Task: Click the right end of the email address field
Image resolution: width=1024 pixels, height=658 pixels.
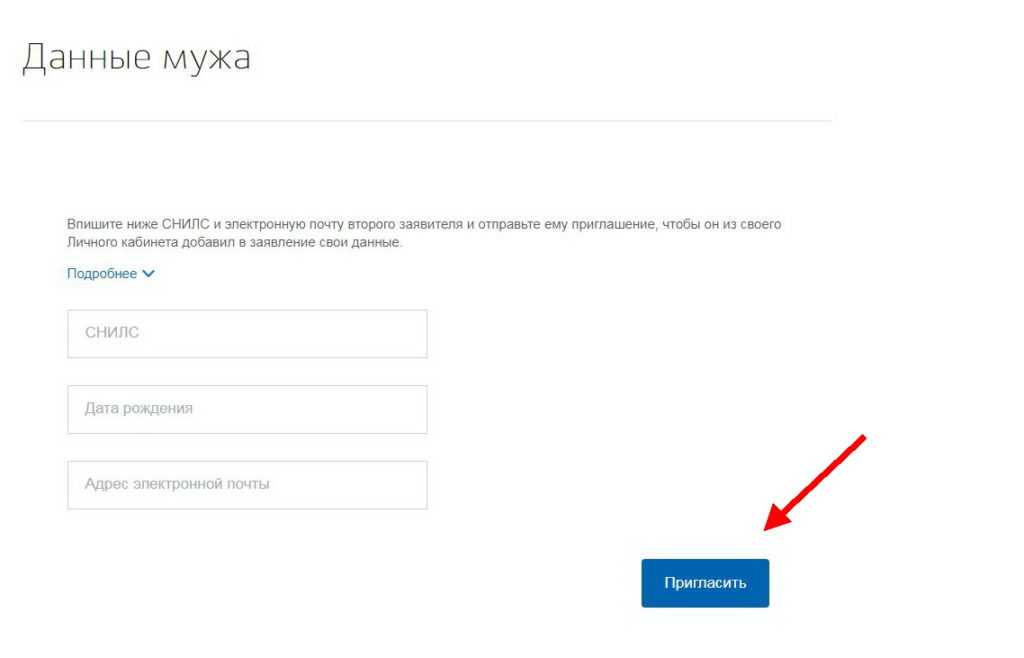Action: click(410, 485)
